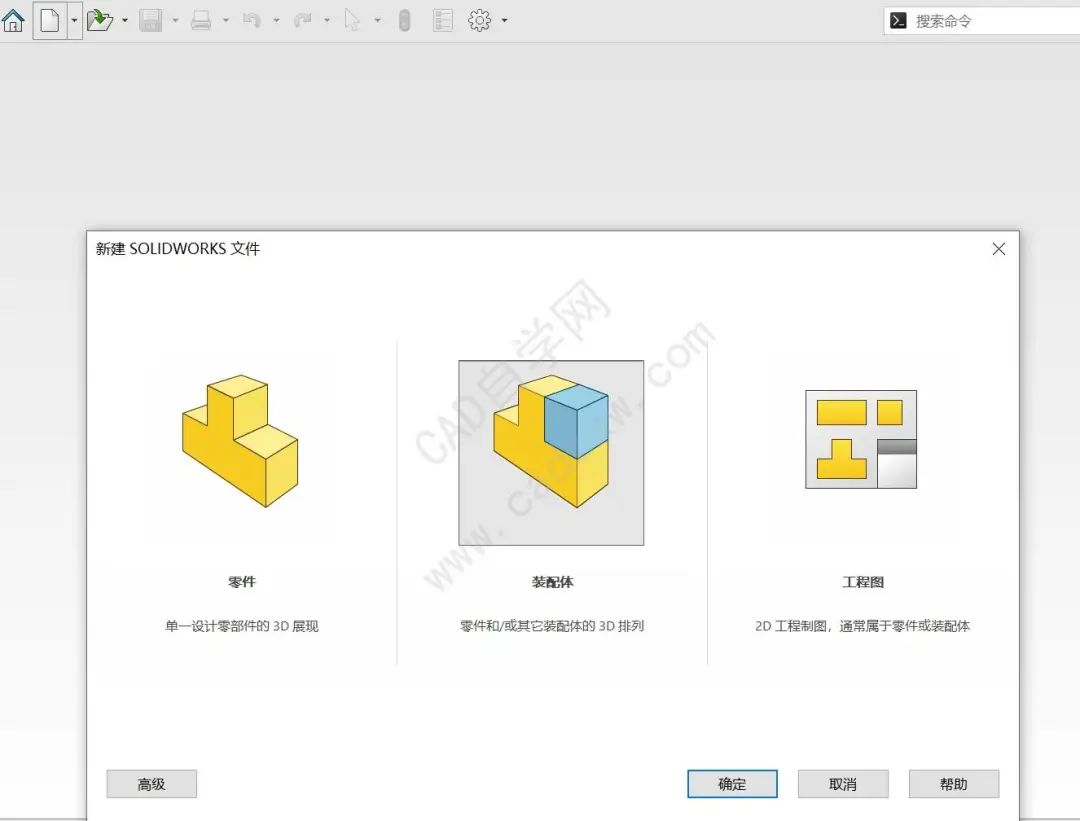1080x821 pixels.
Task: Expand the Options gear dropdown arrow
Action: (505, 21)
